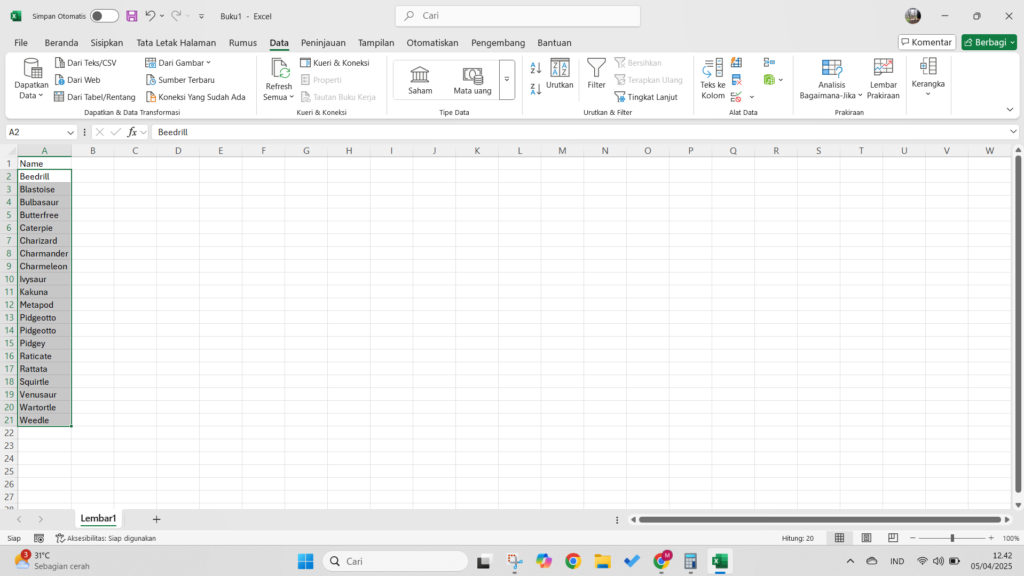Toggle the Filter funnel button
Image resolution: width=1024 pixels, height=576 pixels.
pyautogui.click(x=596, y=73)
